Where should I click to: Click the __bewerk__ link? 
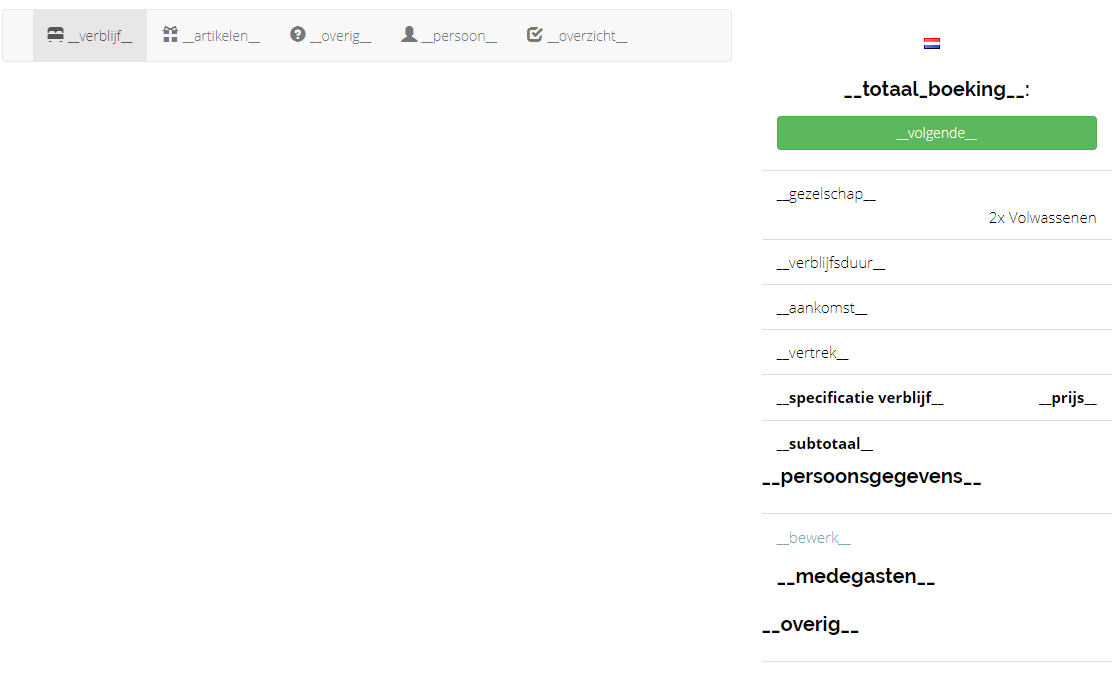(814, 538)
